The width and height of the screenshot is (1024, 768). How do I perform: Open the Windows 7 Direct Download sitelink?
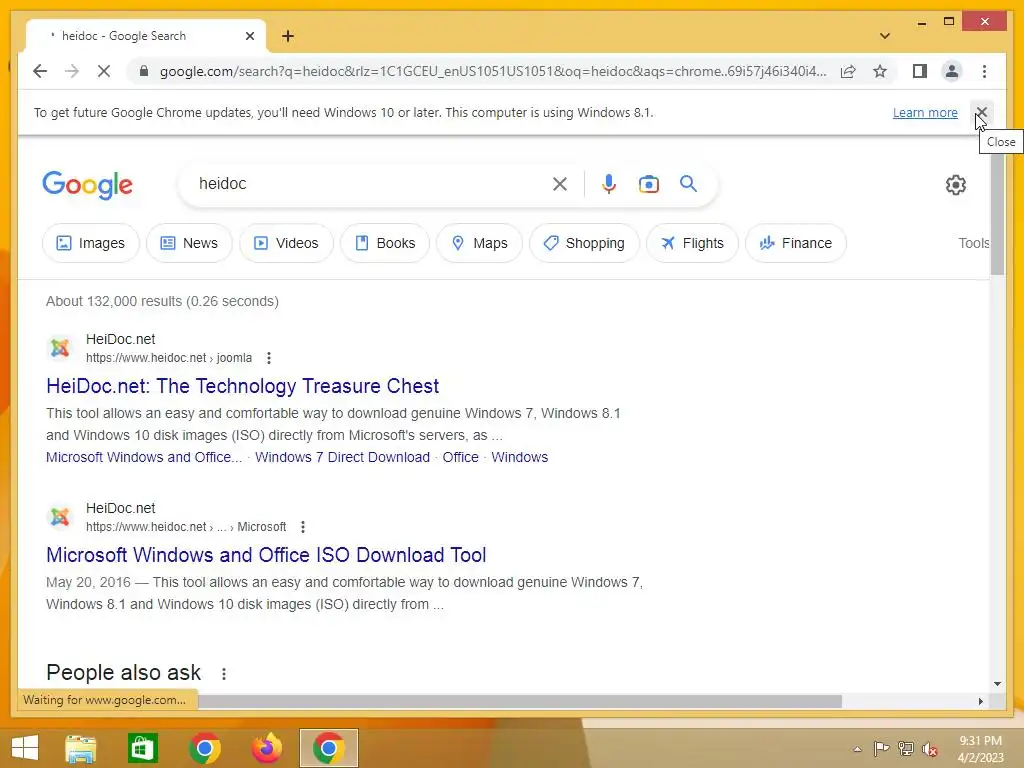click(342, 457)
